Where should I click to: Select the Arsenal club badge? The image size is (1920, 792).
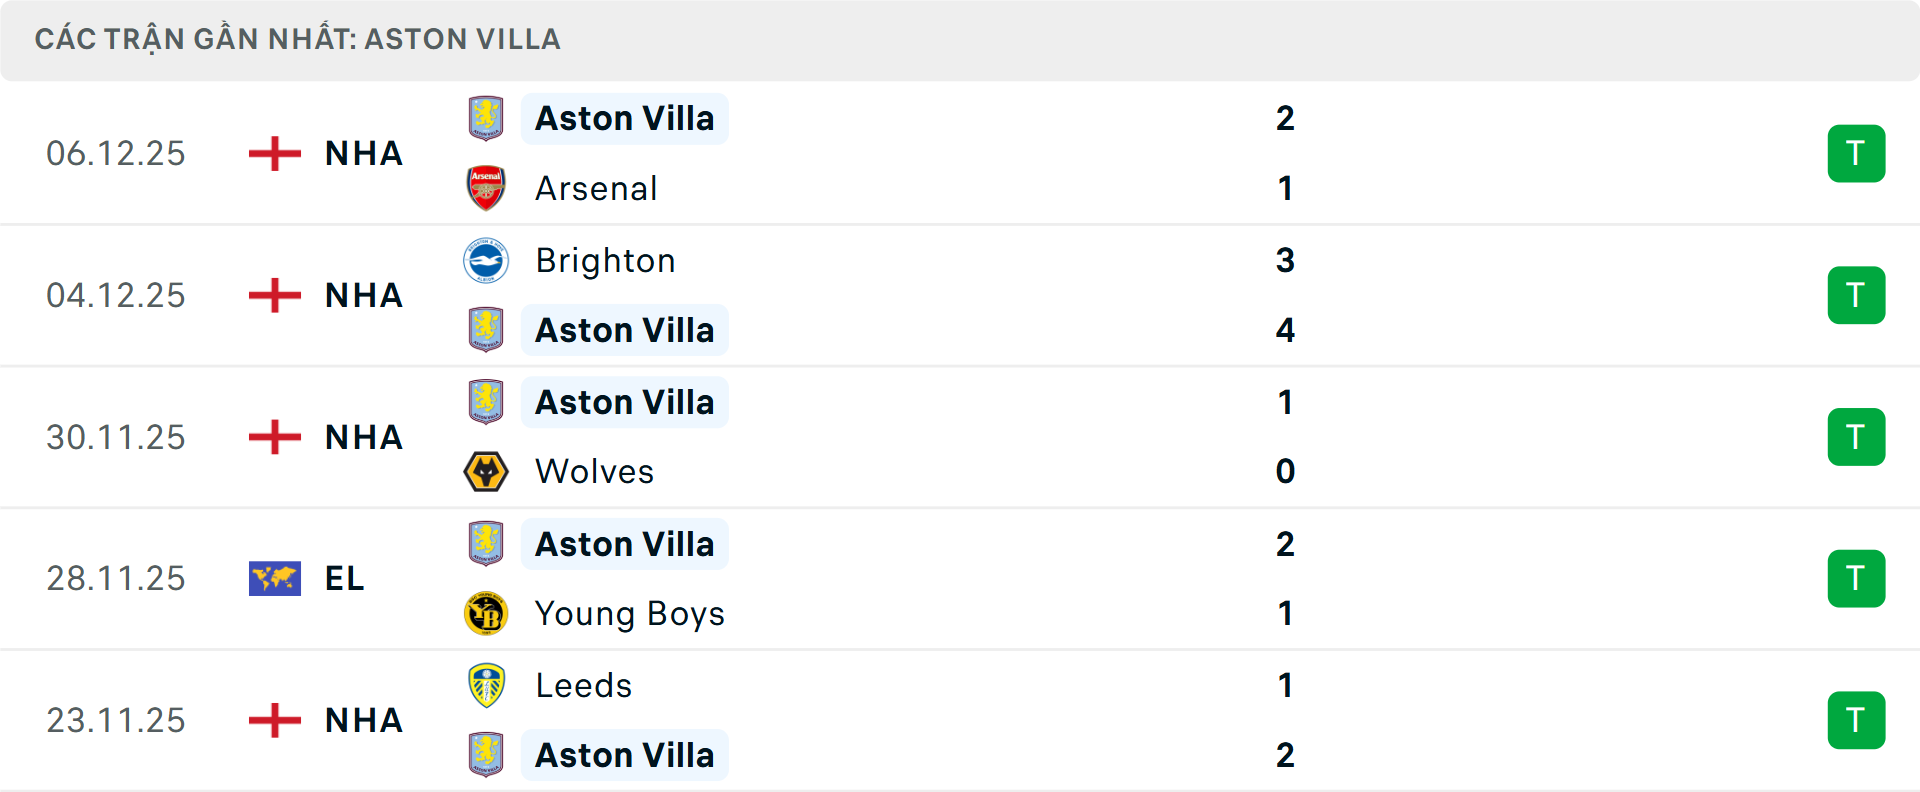pyautogui.click(x=487, y=188)
